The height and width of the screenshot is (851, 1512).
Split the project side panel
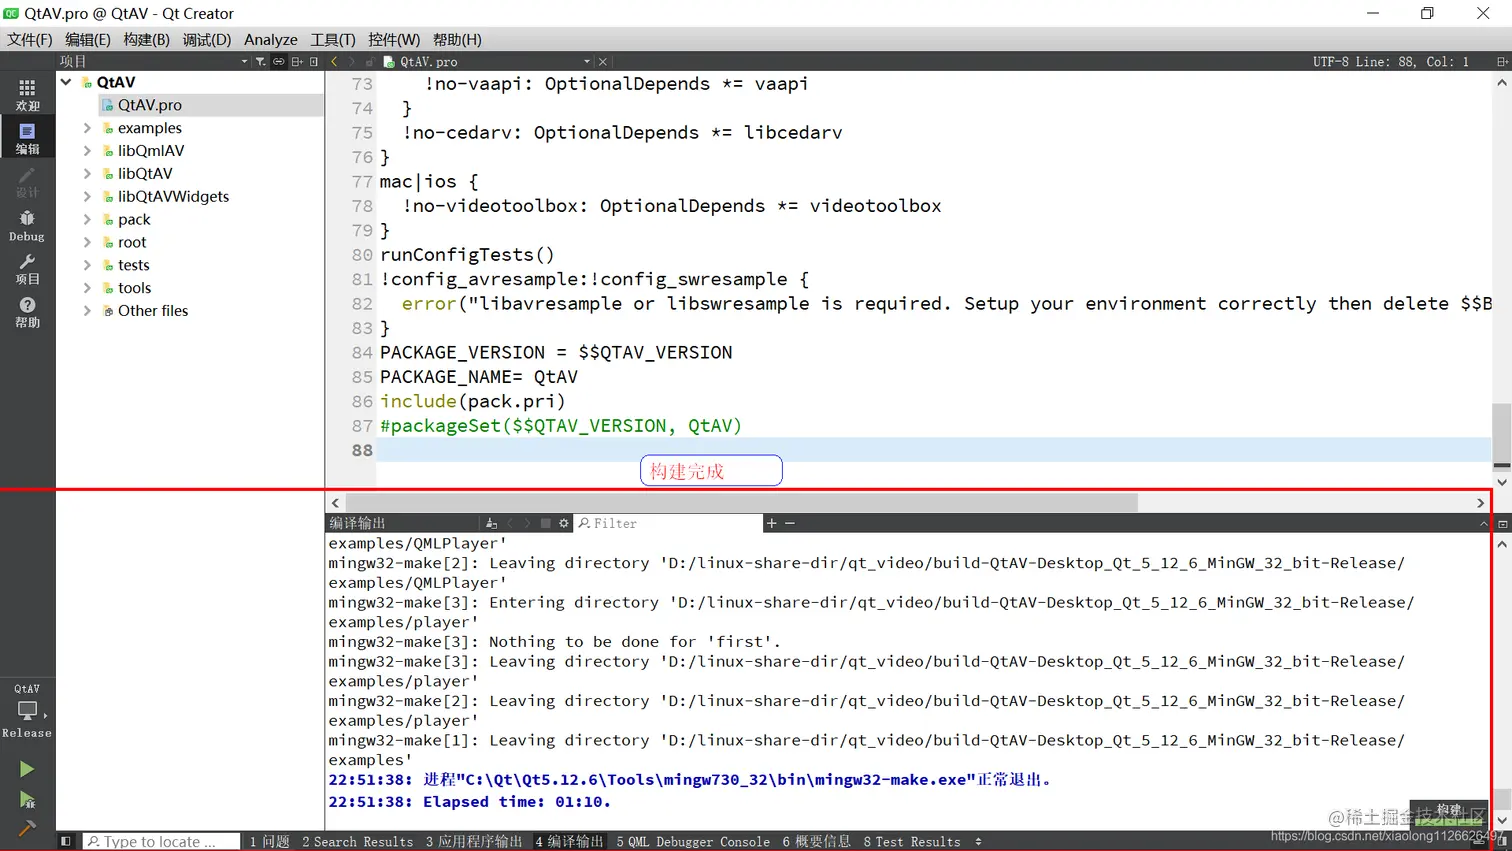tap(297, 62)
